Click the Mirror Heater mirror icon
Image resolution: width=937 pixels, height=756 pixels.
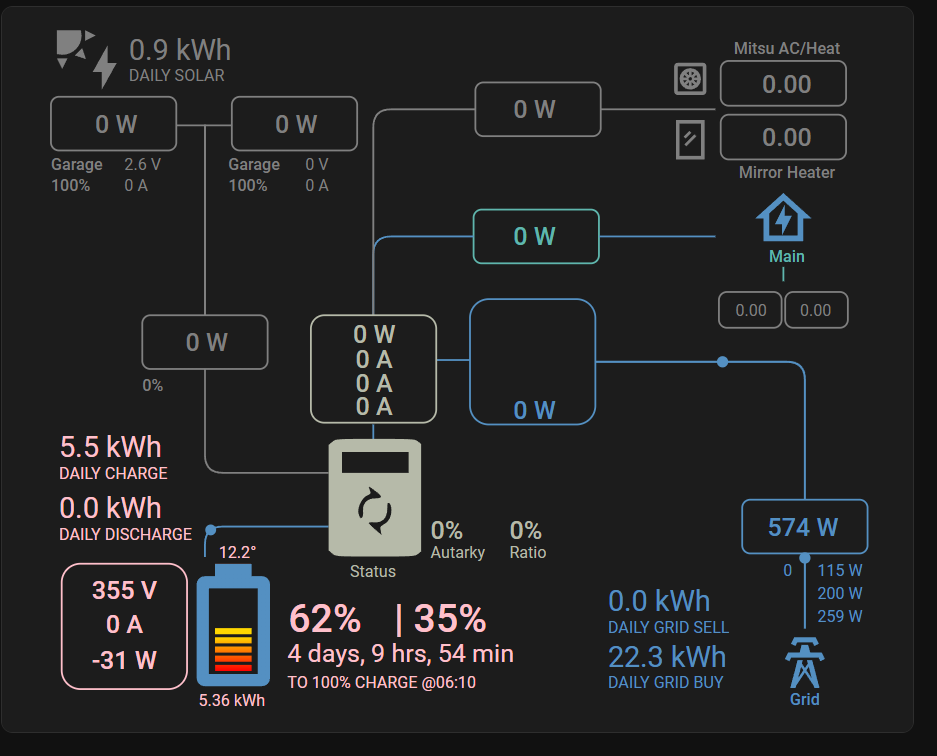pos(690,140)
